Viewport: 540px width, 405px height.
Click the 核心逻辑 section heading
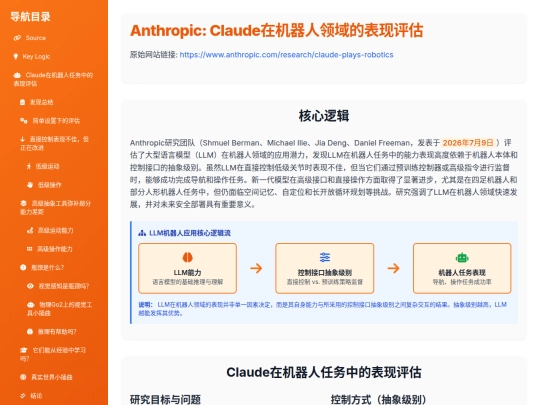pyautogui.click(x=324, y=116)
